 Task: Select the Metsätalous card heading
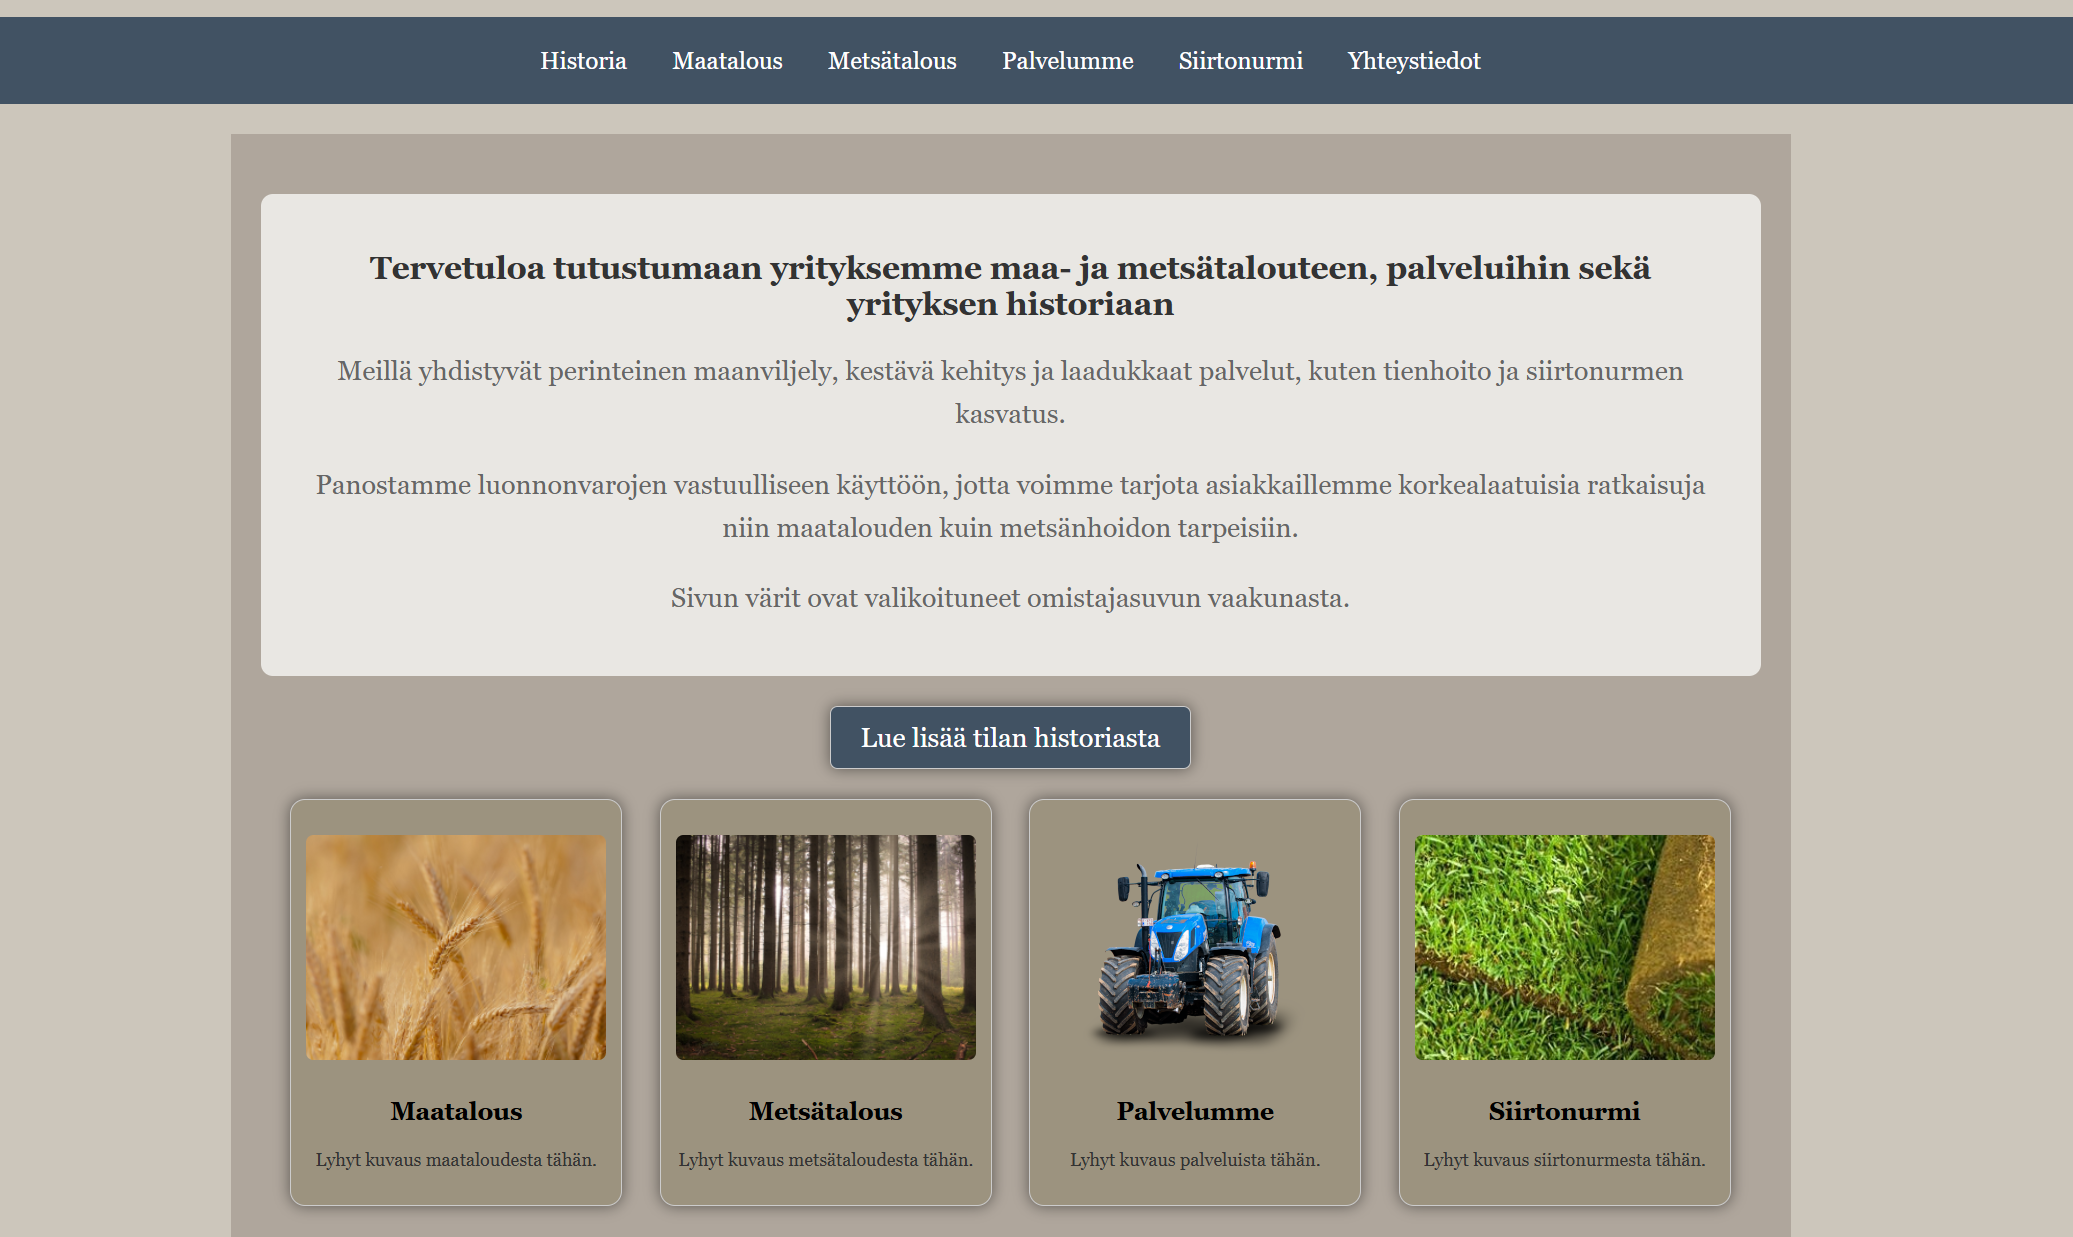pos(825,1110)
